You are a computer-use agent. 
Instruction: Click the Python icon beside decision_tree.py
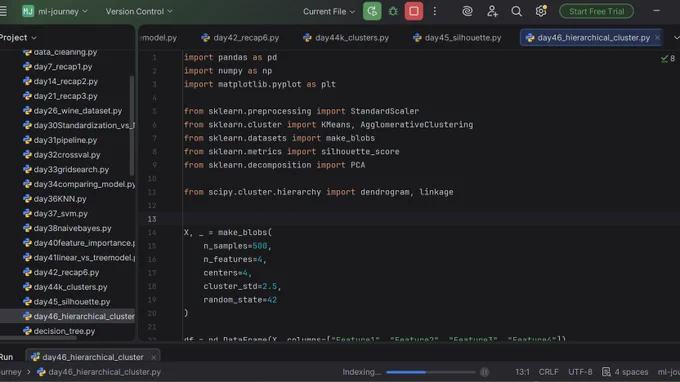(27, 331)
